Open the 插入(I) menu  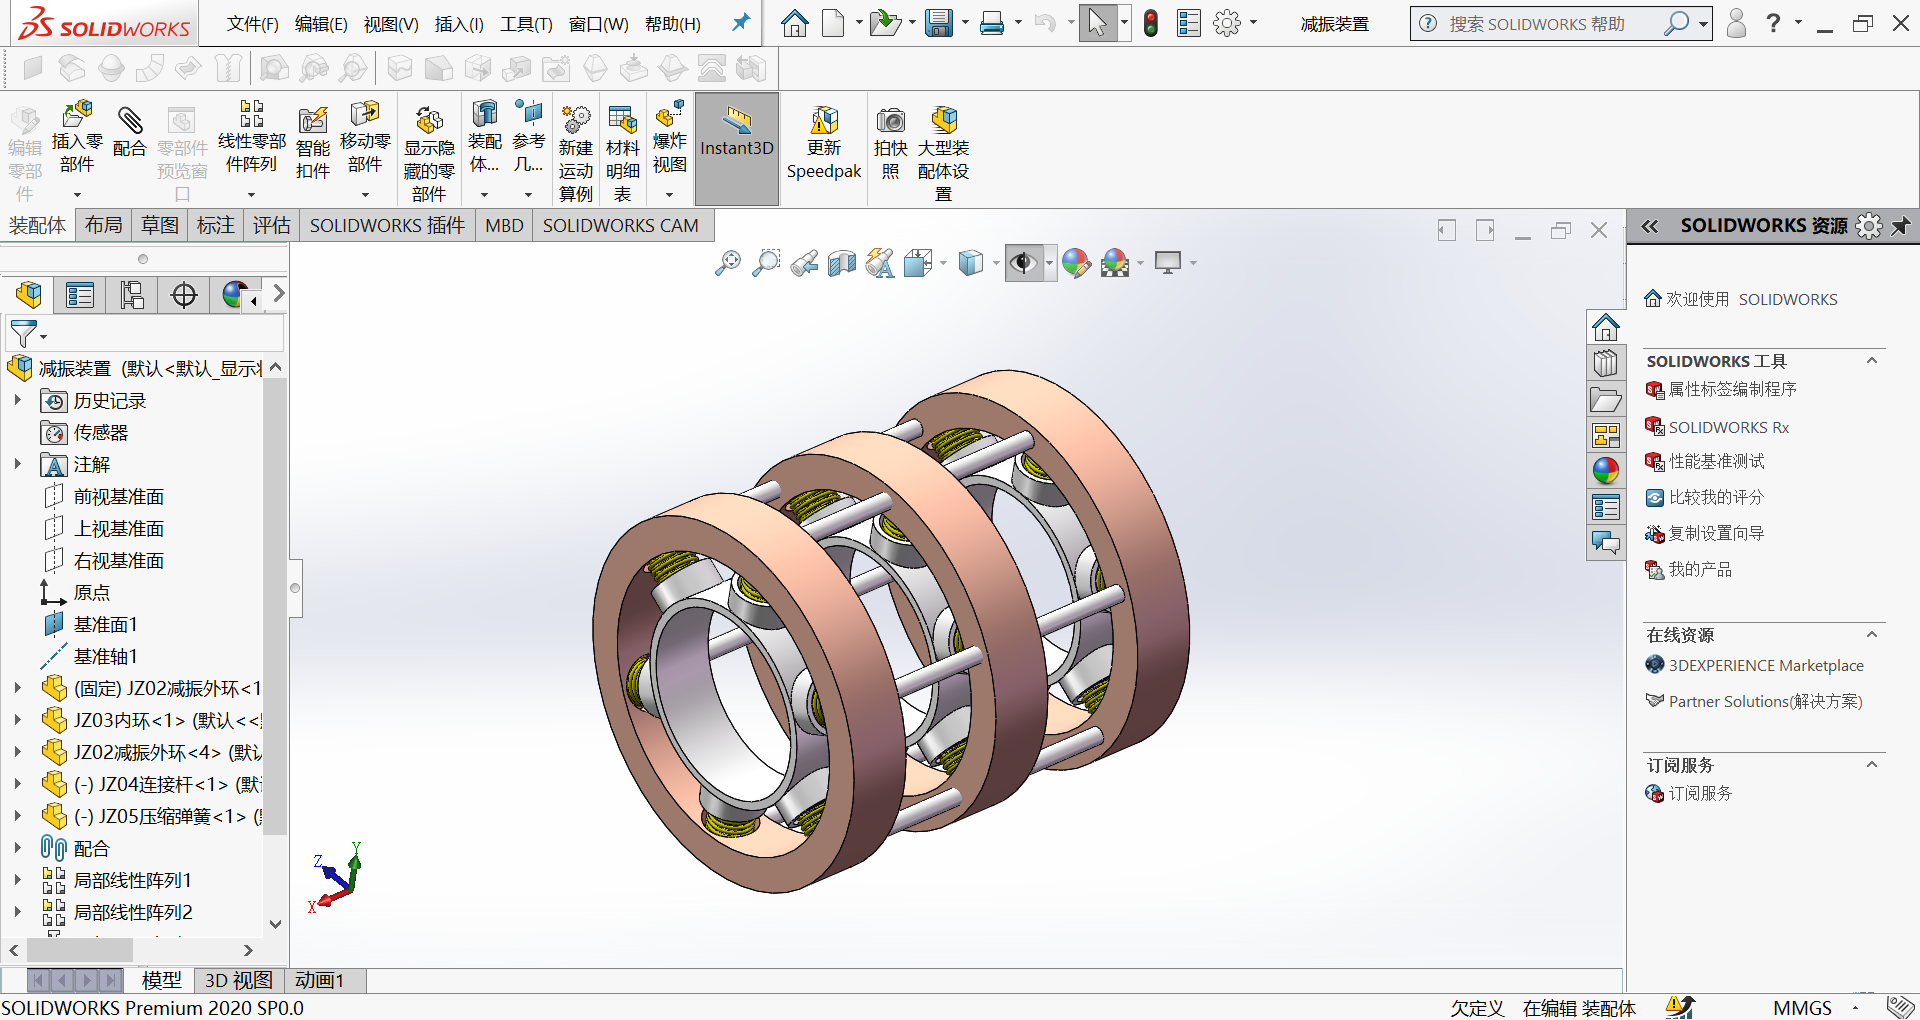coord(459,24)
